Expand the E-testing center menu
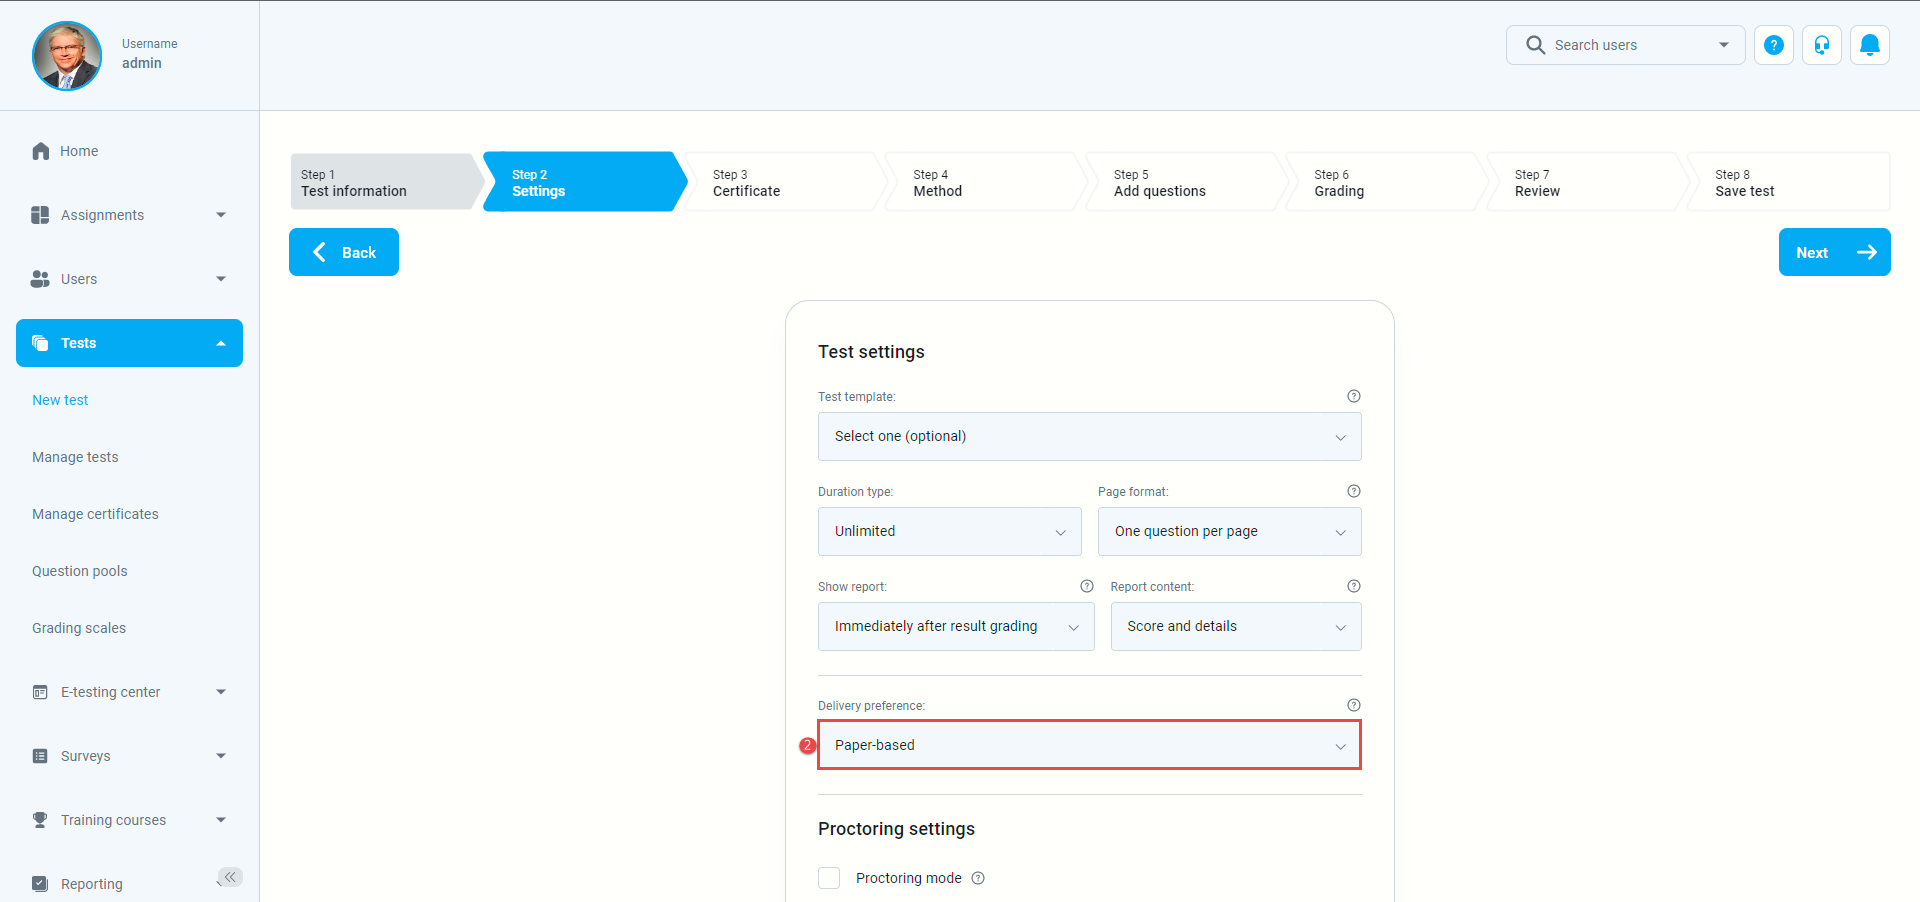The width and height of the screenshot is (1920, 902). coord(129,692)
